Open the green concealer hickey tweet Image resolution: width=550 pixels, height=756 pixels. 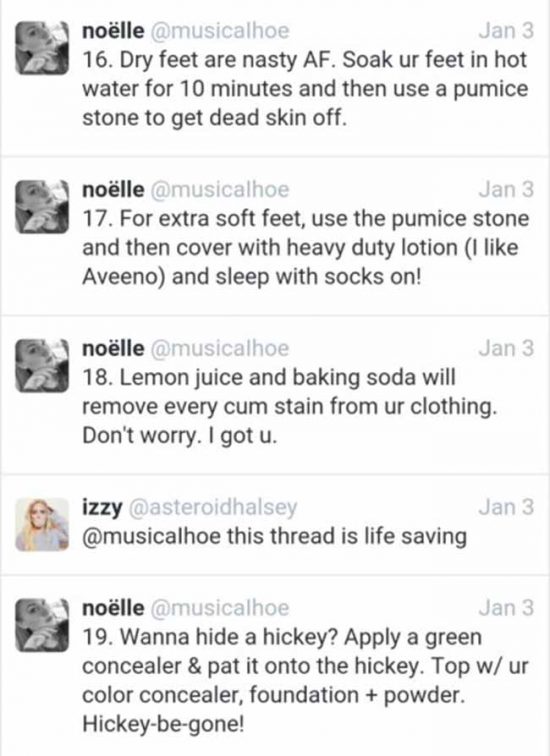pyautogui.click(x=275, y=665)
